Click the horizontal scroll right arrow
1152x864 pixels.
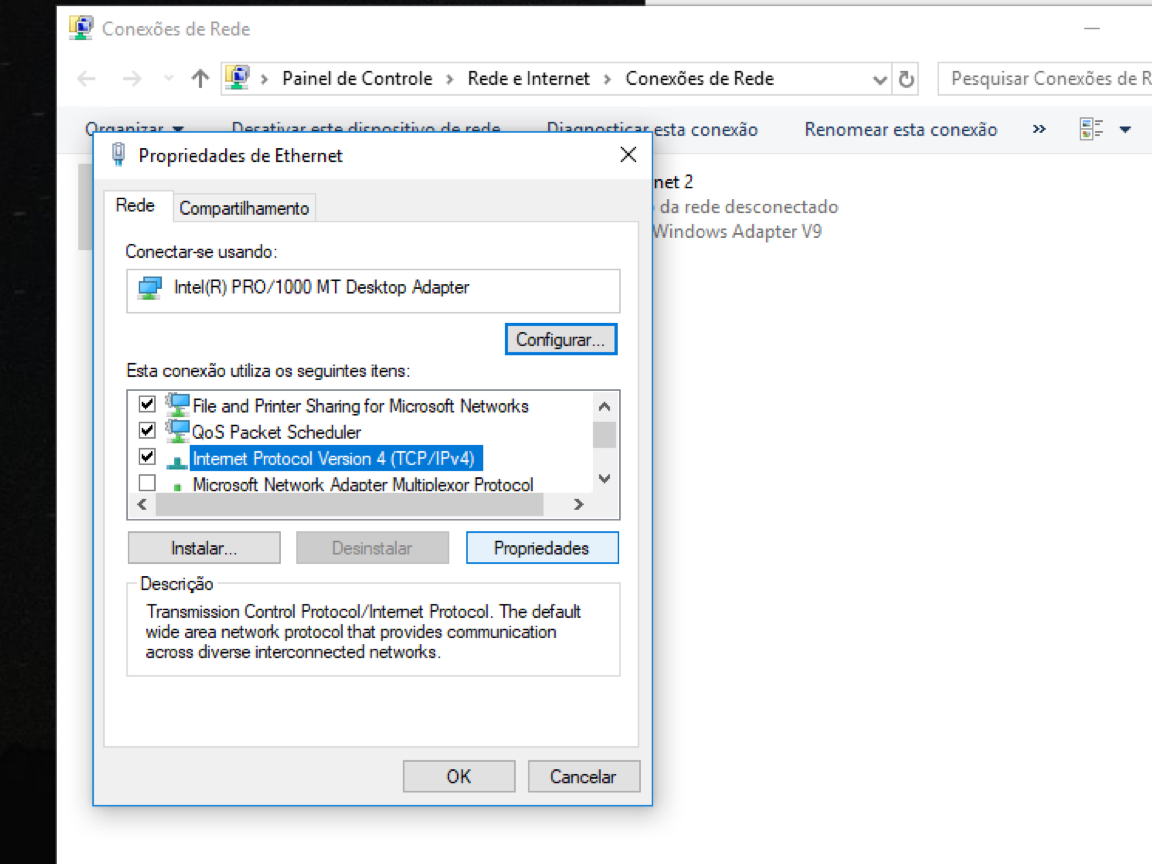click(578, 505)
